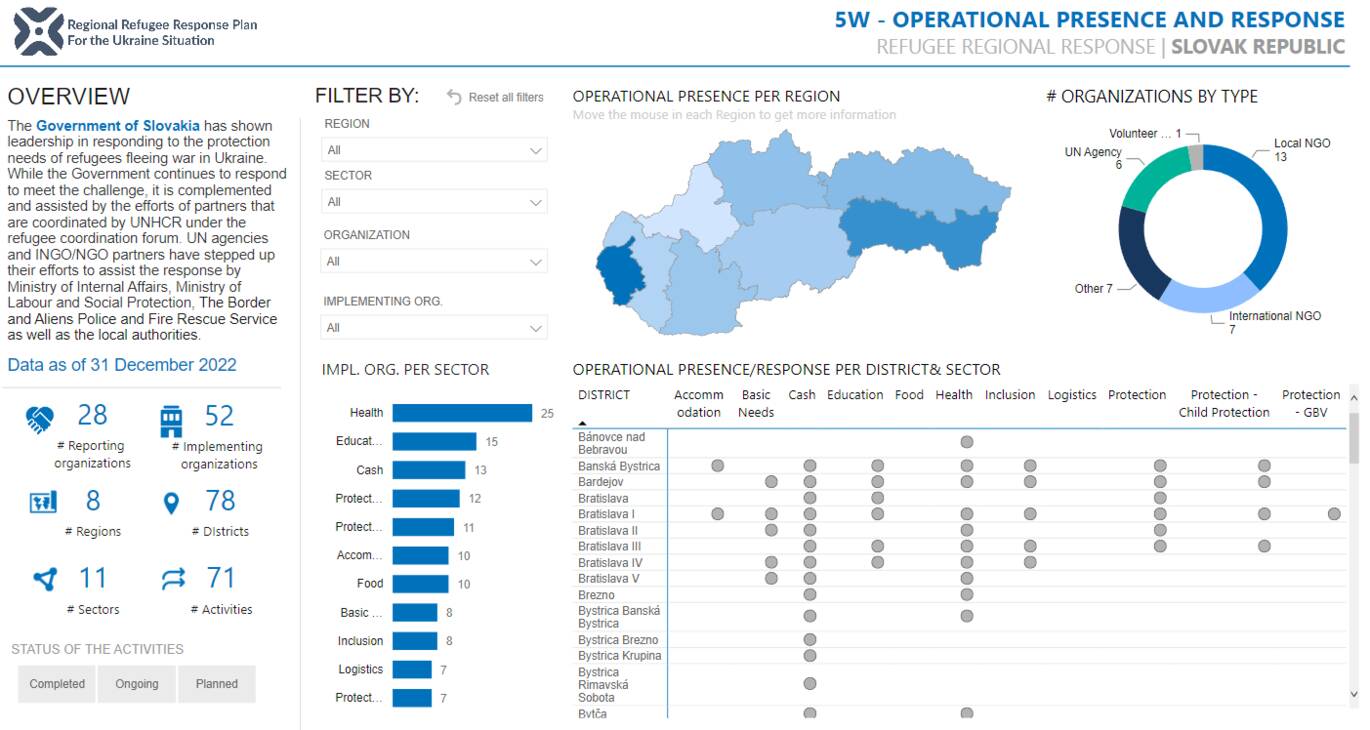Click the Logistics column header

(1072, 395)
